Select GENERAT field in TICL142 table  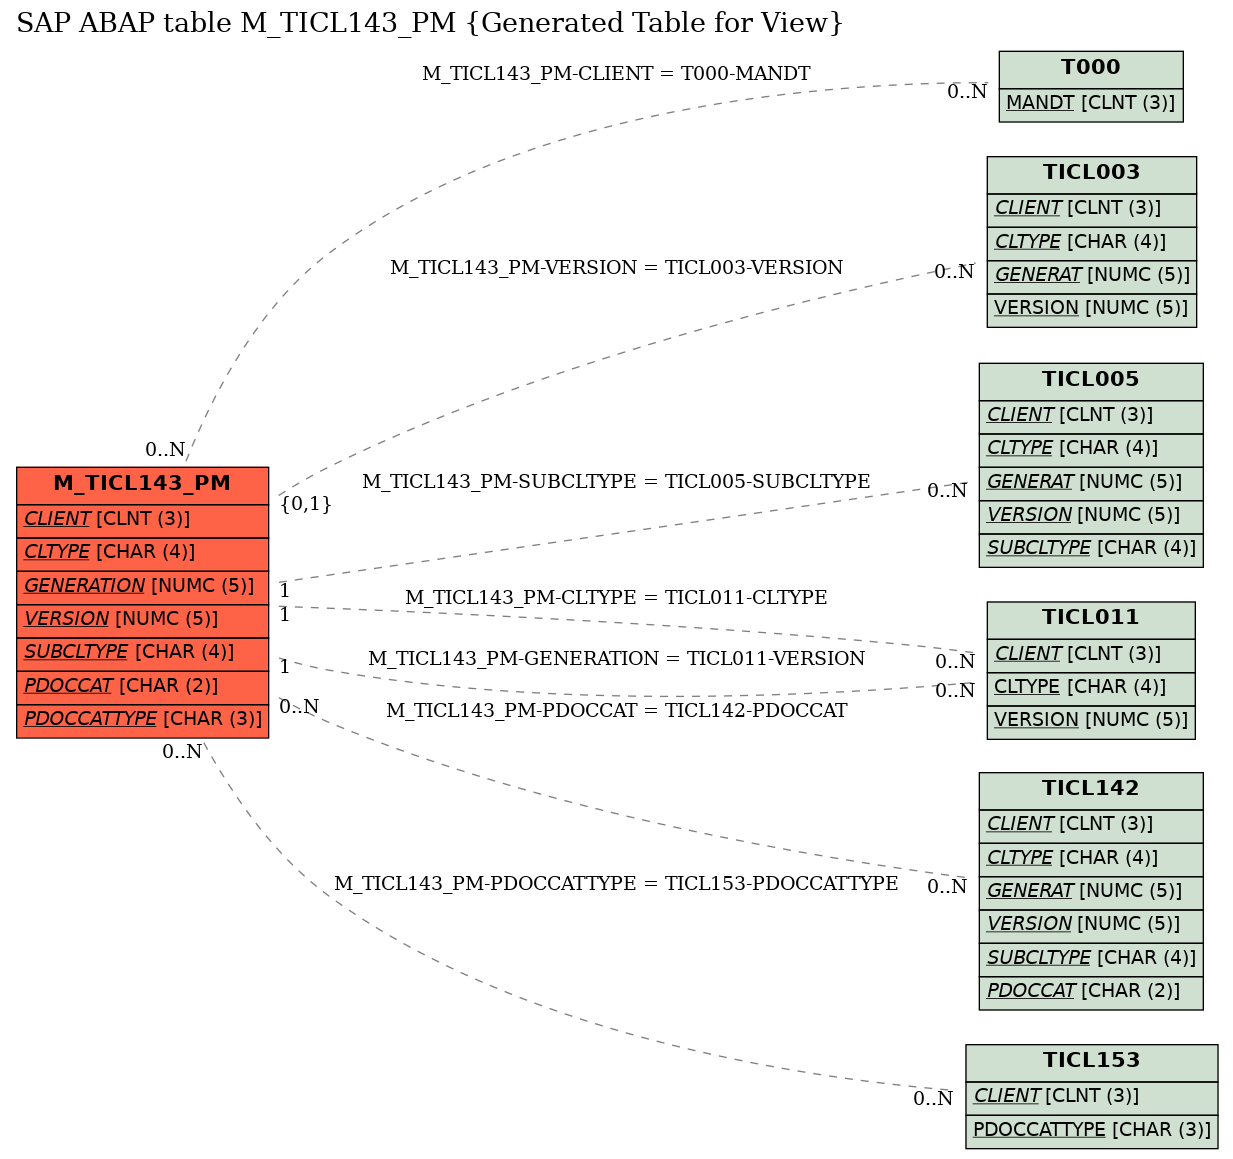pyautogui.click(x=1091, y=891)
